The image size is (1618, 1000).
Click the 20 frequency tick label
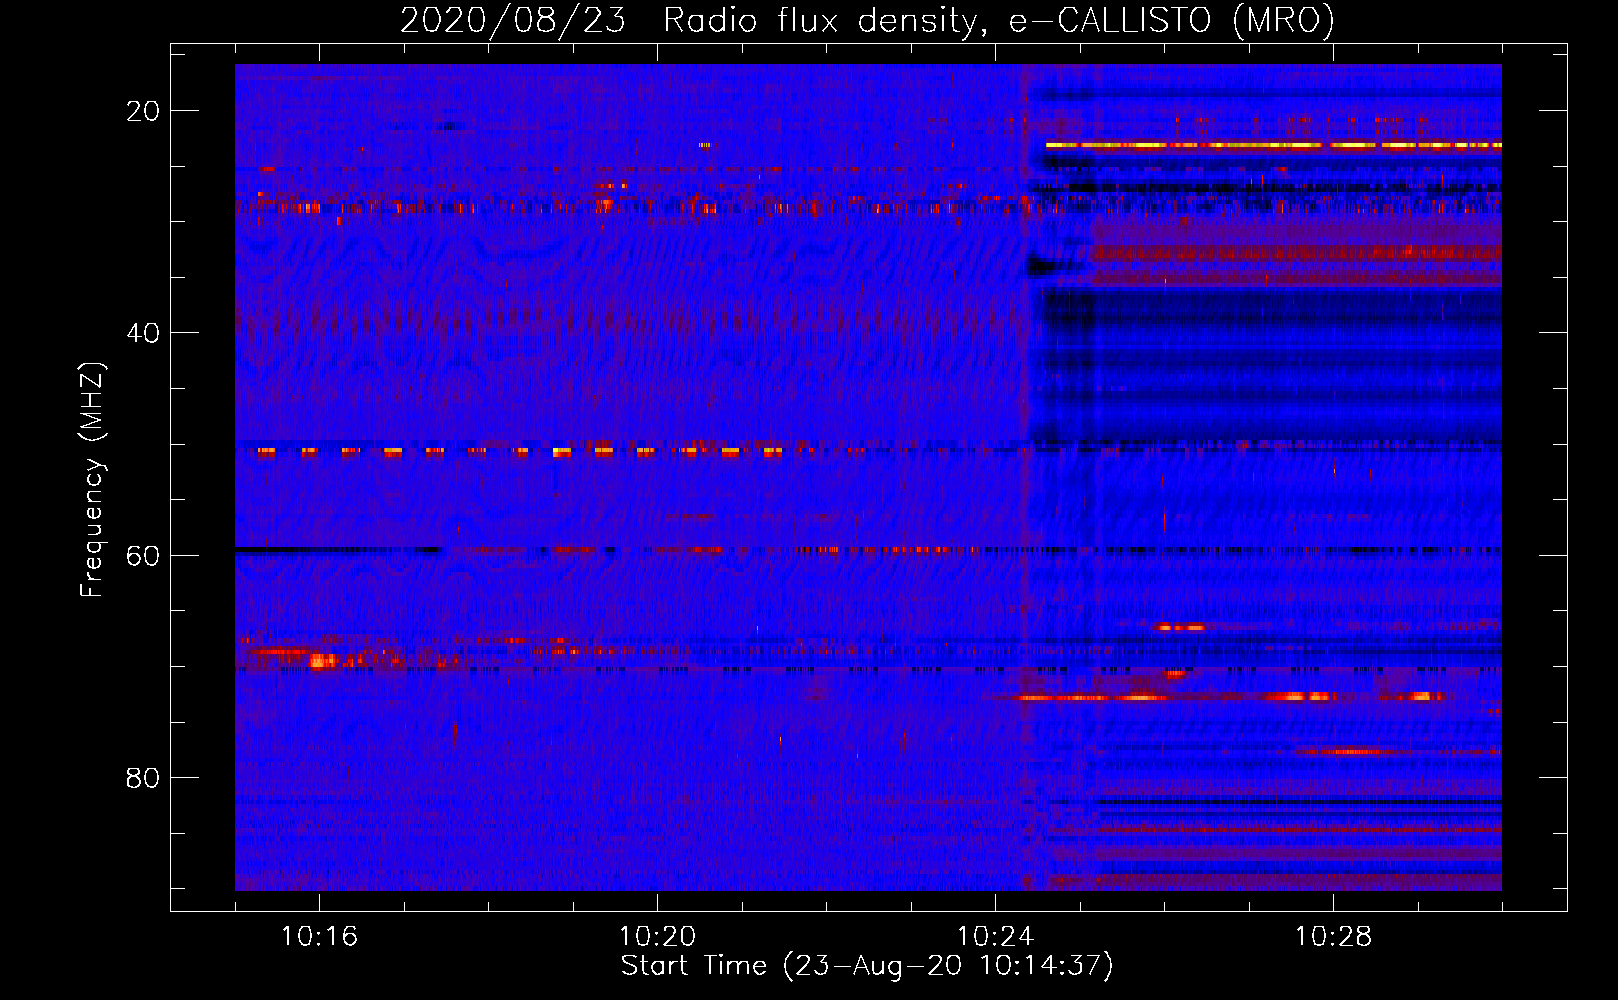[143, 111]
